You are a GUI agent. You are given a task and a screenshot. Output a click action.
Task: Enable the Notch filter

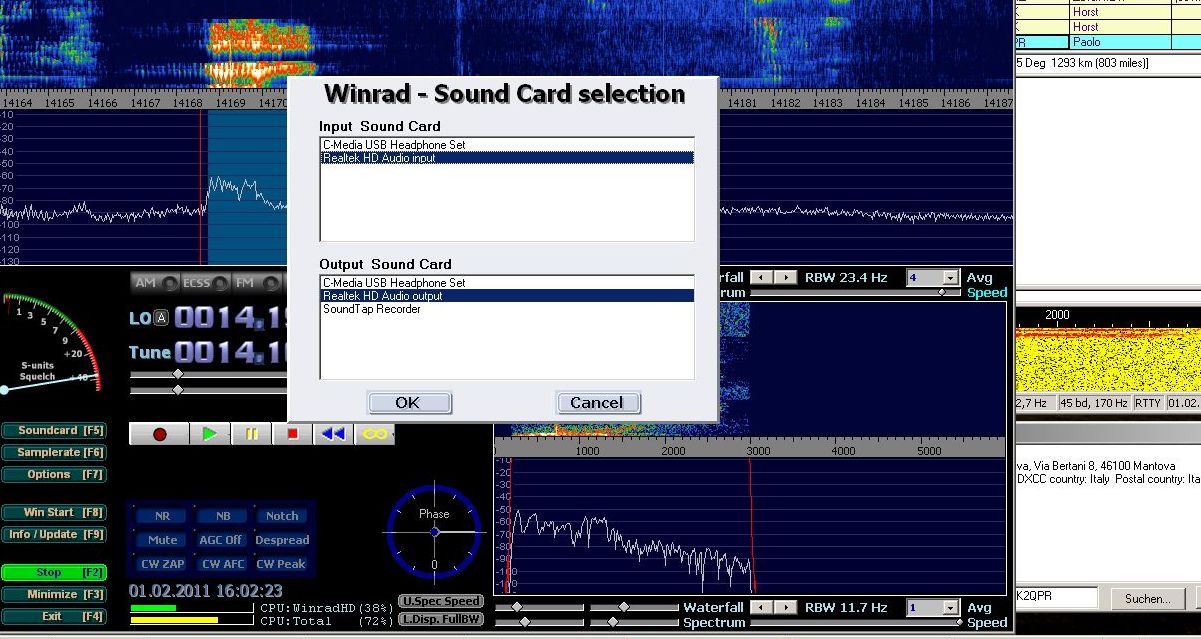click(282, 516)
